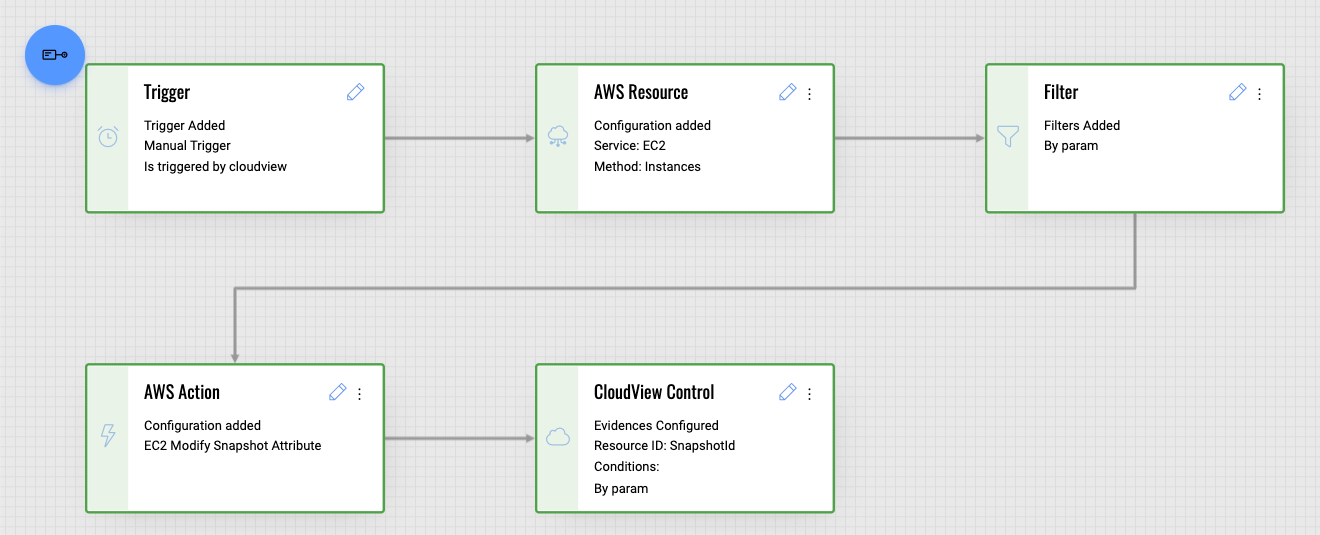The height and width of the screenshot is (535, 1320).
Task: Click the CloudView Control node heading
Action: (x=654, y=392)
